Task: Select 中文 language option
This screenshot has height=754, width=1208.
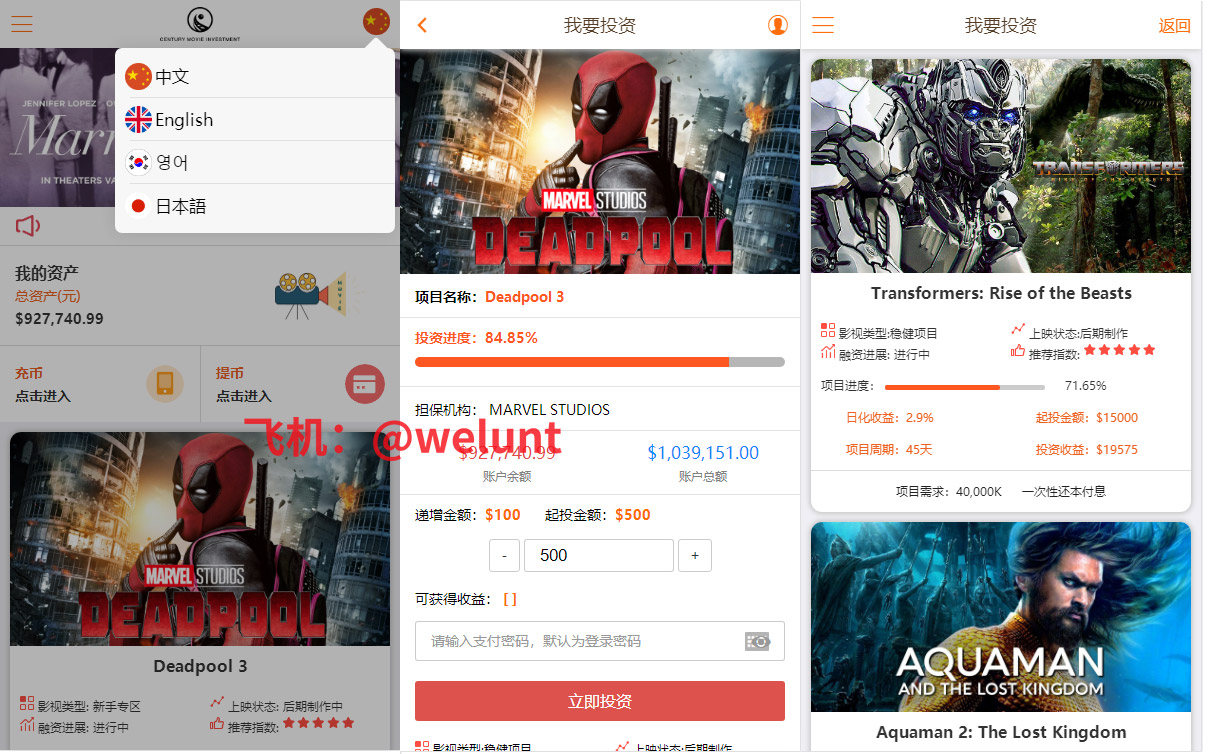Action: 255,76
